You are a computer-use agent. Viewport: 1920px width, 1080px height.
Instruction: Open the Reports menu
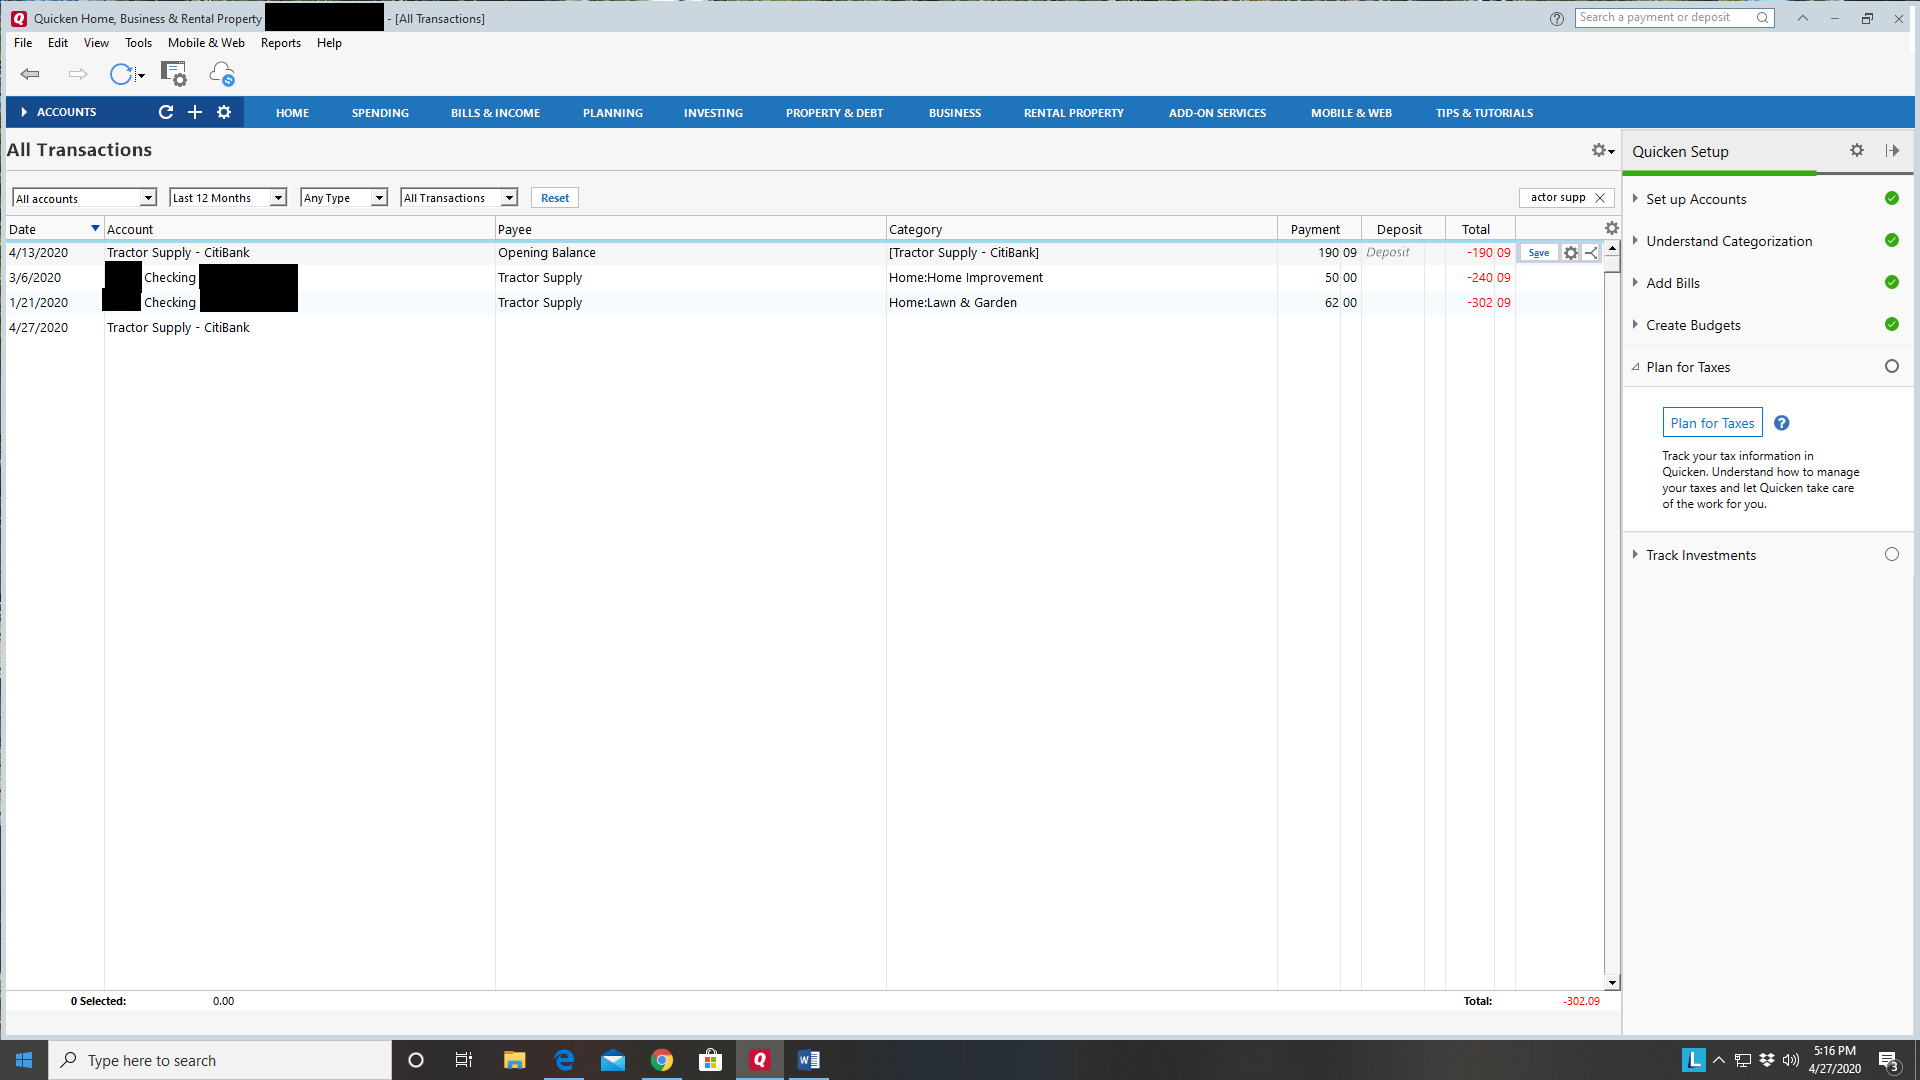point(280,43)
